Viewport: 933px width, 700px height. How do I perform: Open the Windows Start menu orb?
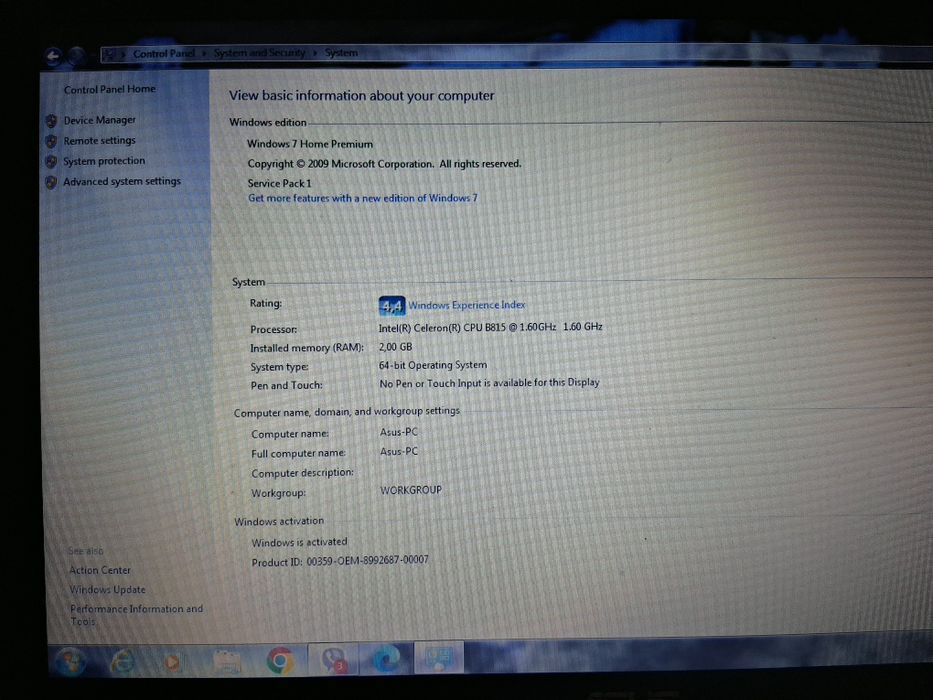click(70, 661)
